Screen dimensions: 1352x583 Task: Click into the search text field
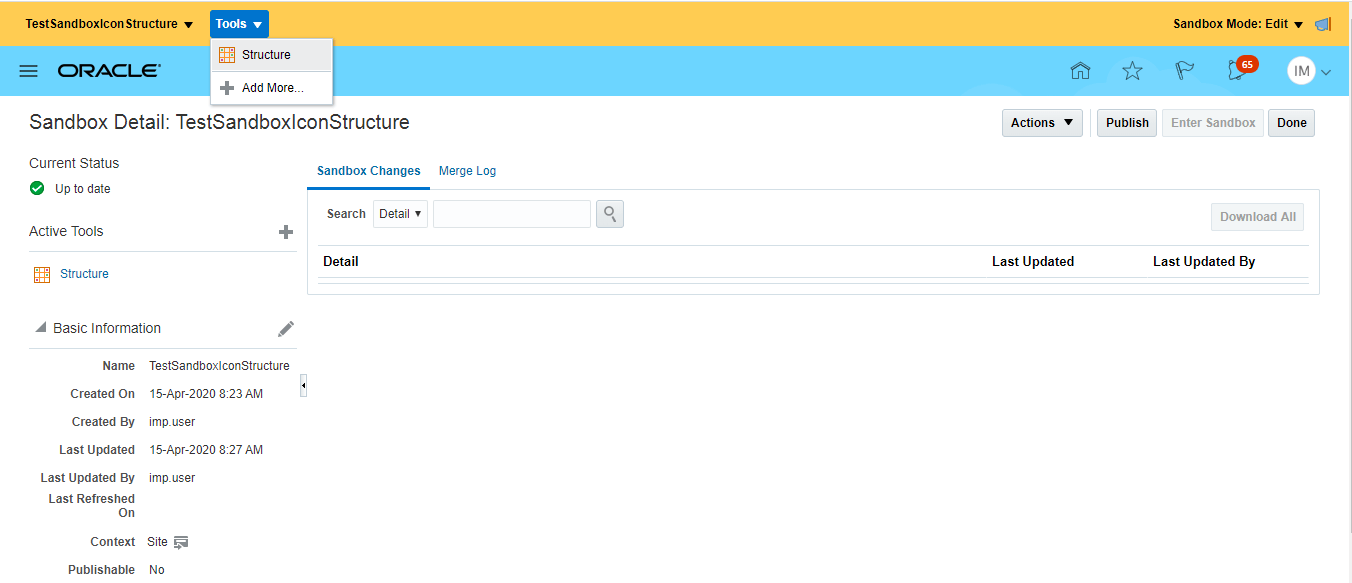(511, 214)
